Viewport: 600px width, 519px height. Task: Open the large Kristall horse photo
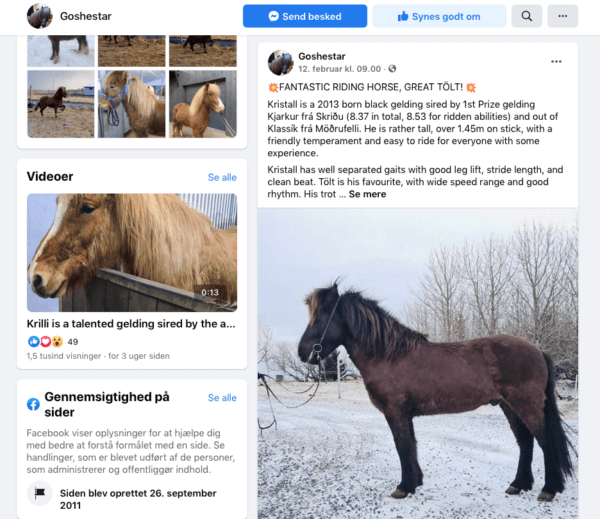[x=418, y=364]
